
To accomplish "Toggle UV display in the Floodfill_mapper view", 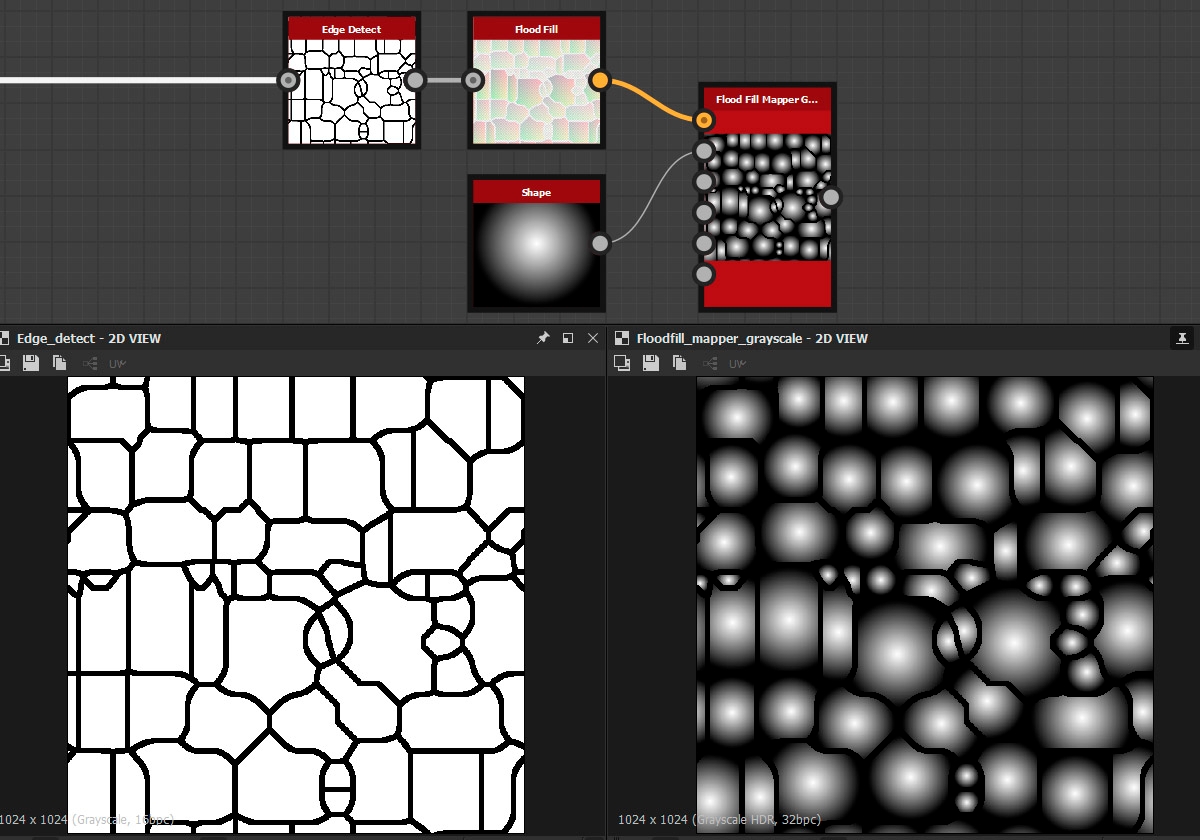I will [738, 364].
